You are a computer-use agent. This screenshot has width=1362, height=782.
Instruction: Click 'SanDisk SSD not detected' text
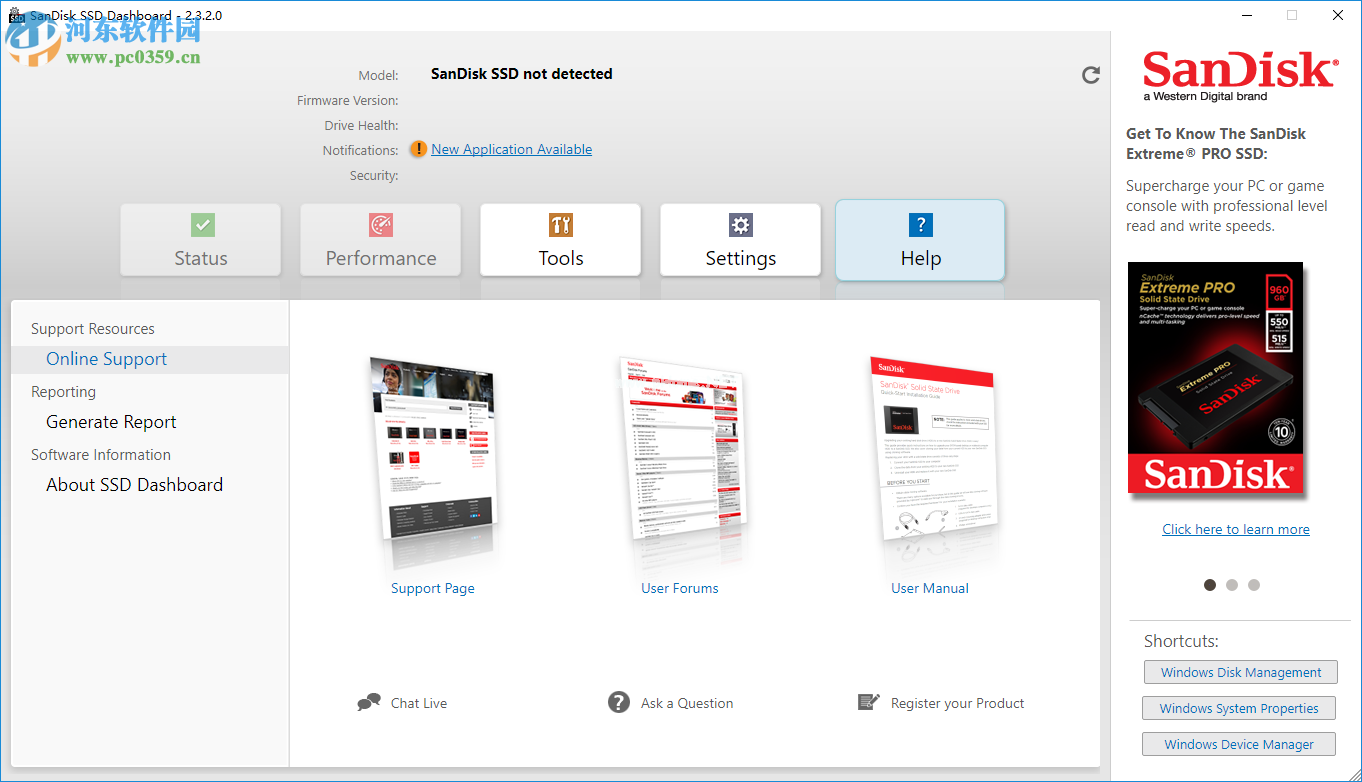coord(522,74)
